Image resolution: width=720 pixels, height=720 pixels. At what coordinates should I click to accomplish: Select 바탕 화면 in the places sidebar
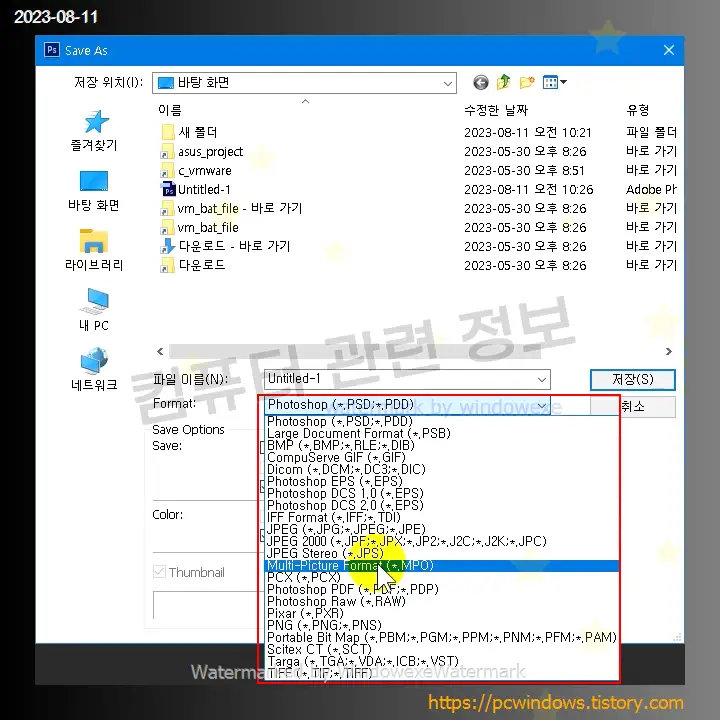tap(94, 191)
